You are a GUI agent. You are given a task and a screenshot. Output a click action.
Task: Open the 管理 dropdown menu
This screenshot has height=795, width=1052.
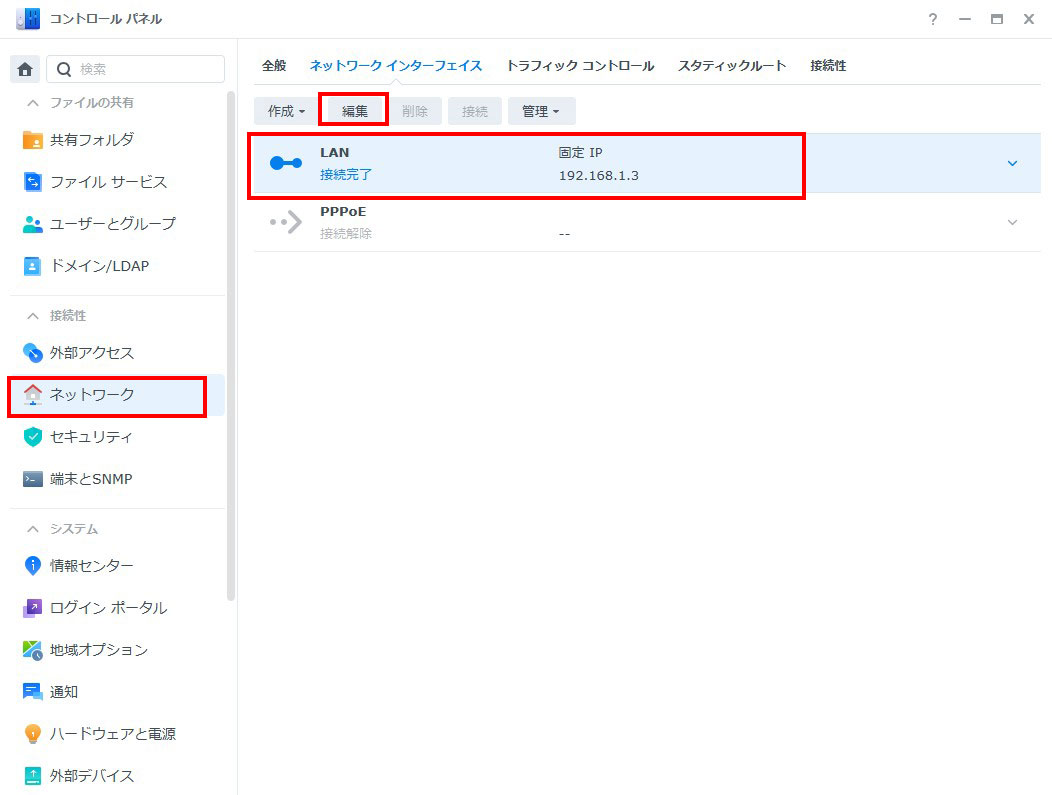tap(541, 111)
